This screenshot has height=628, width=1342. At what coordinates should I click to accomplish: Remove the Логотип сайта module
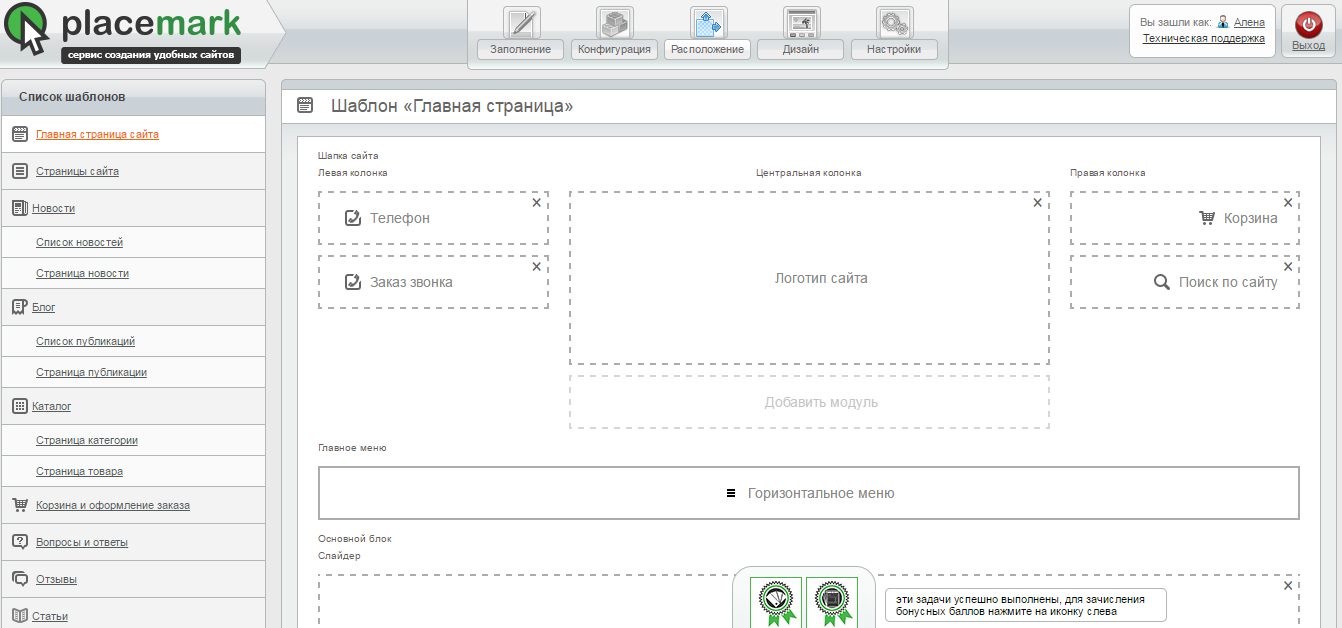pyautogui.click(x=1037, y=202)
